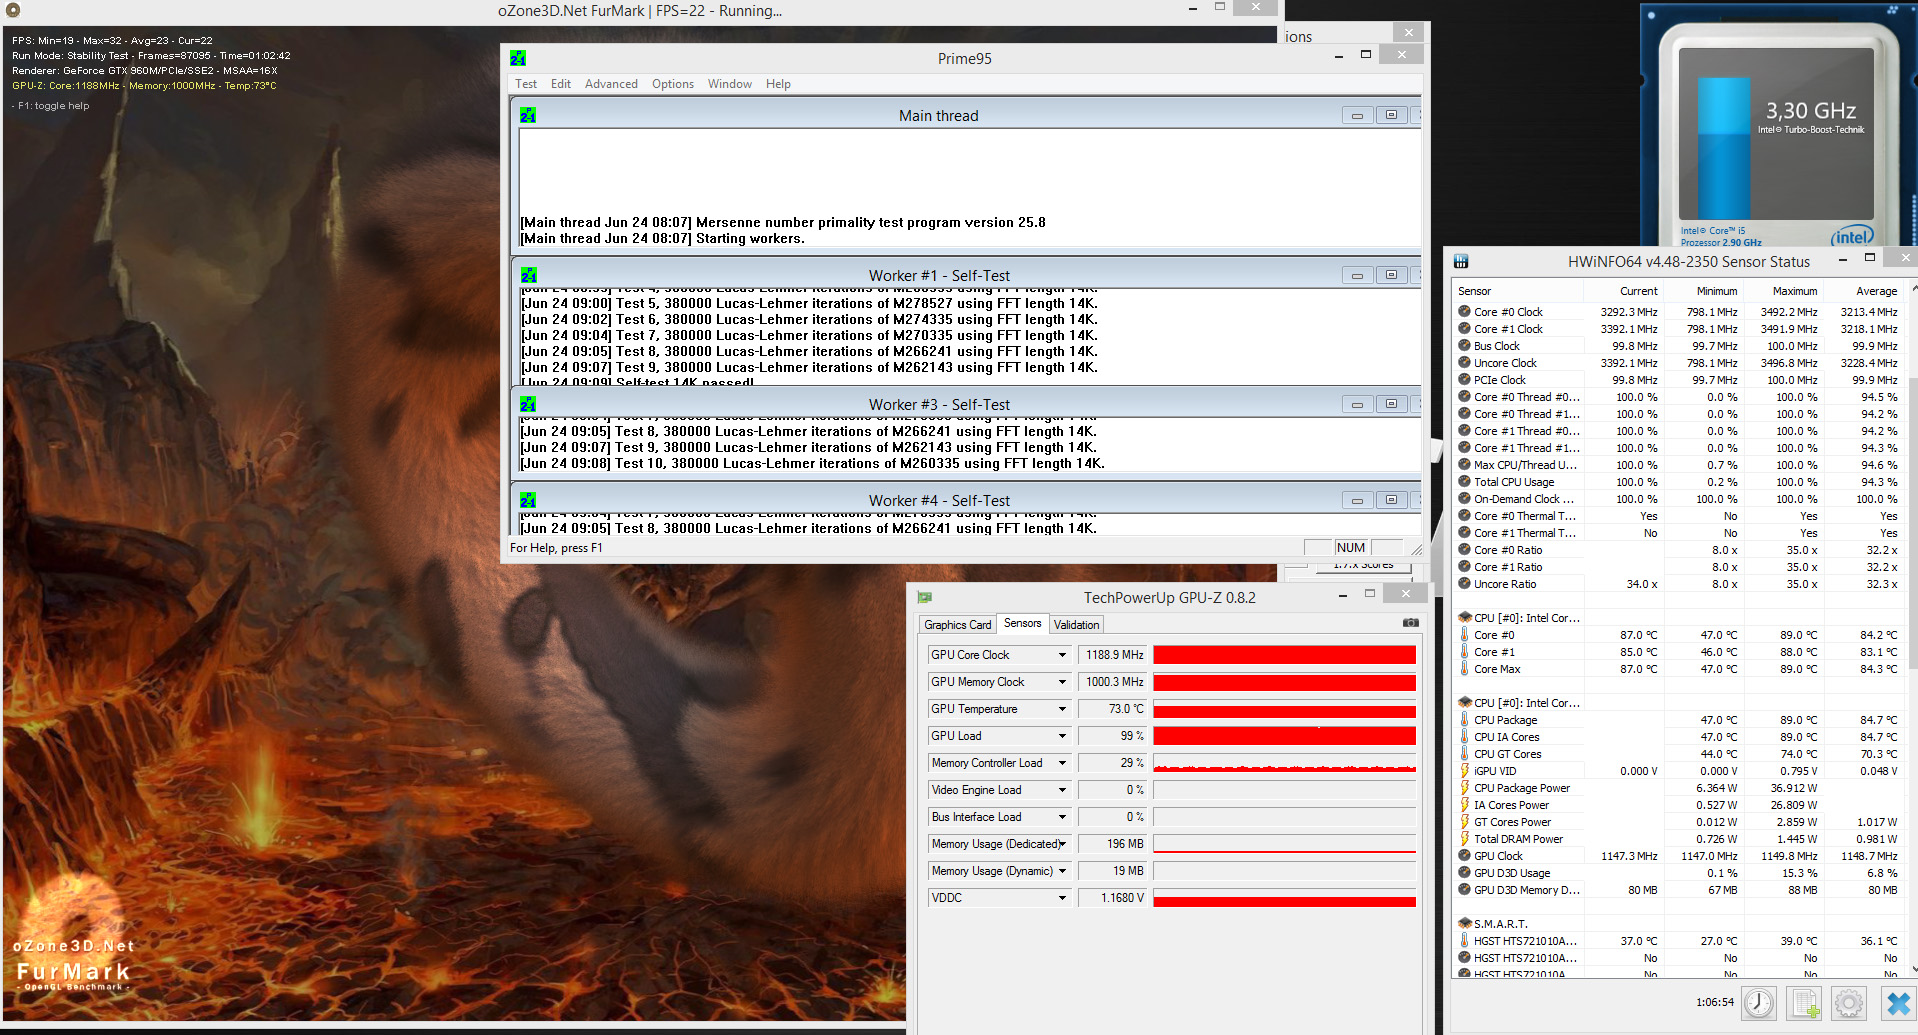Click the HWiNFO64 title bar icon
This screenshot has width=1918, height=1035.
1461,262
